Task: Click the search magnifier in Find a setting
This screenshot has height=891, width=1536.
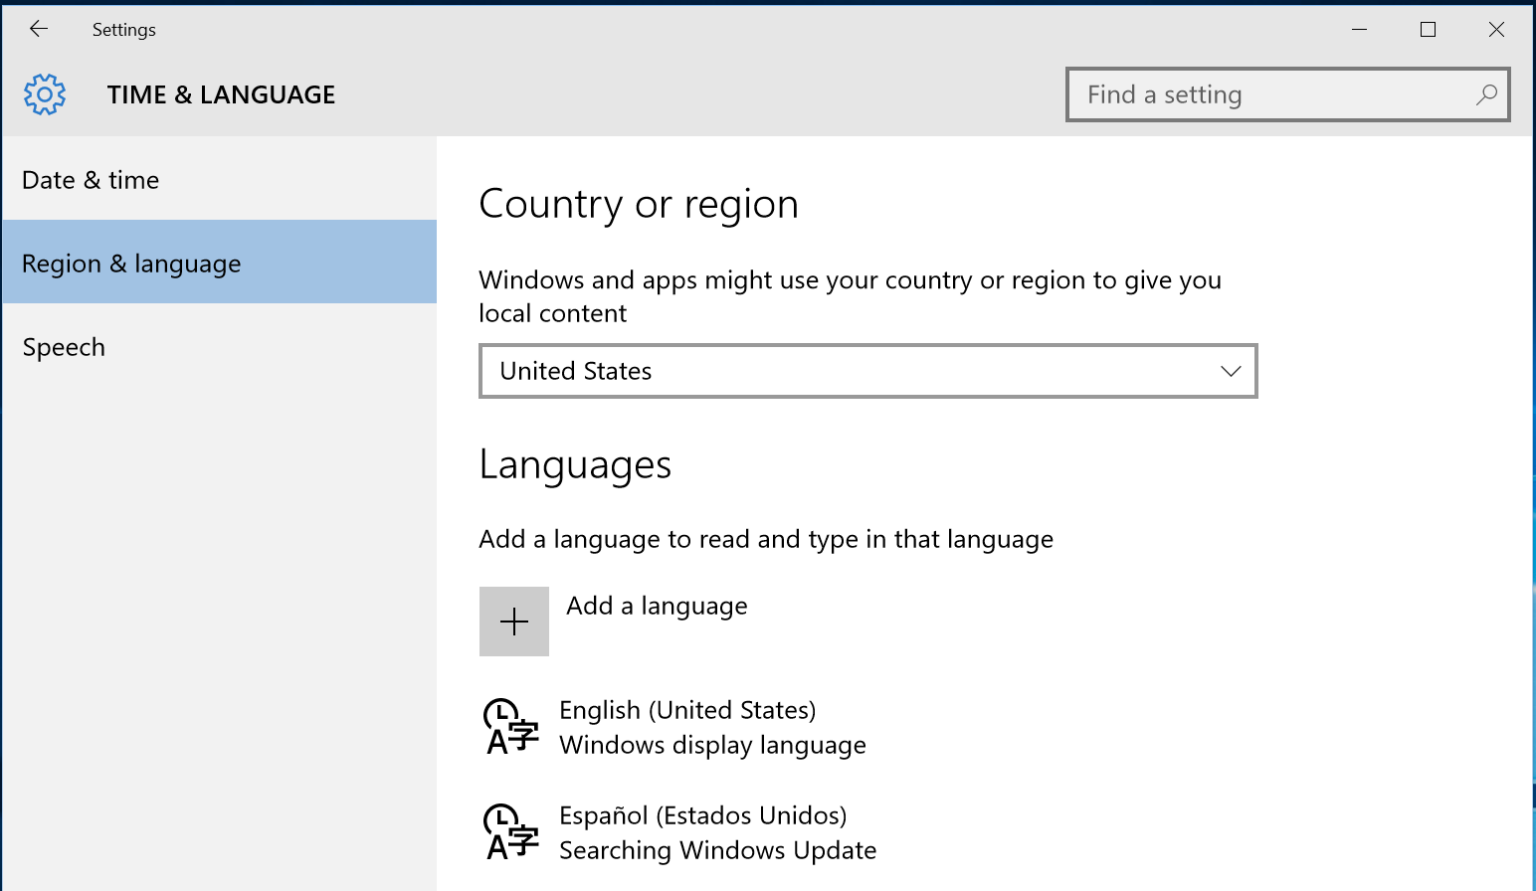Action: pos(1486,94)
